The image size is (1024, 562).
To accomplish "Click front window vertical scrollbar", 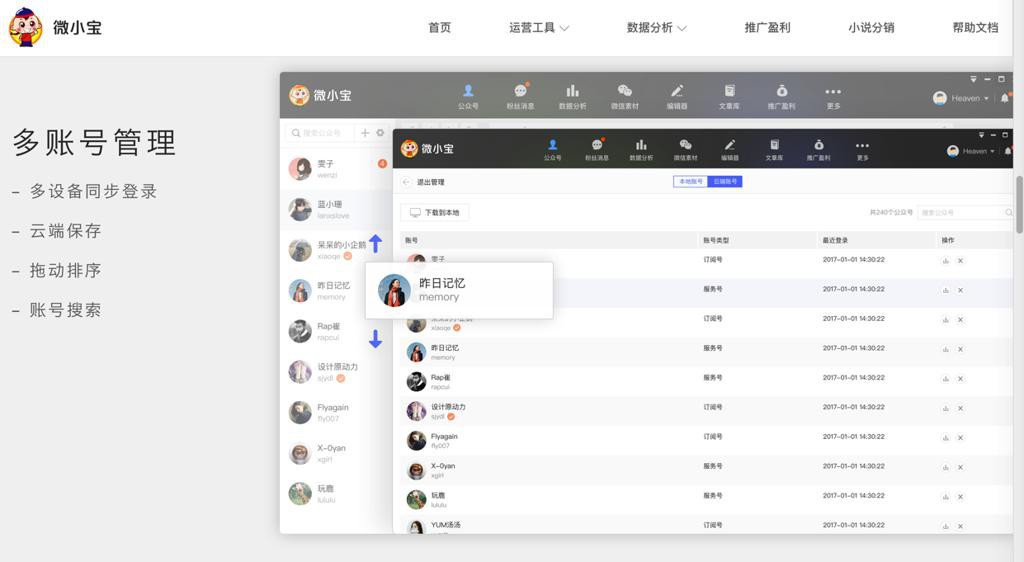I will point(1019,204).
